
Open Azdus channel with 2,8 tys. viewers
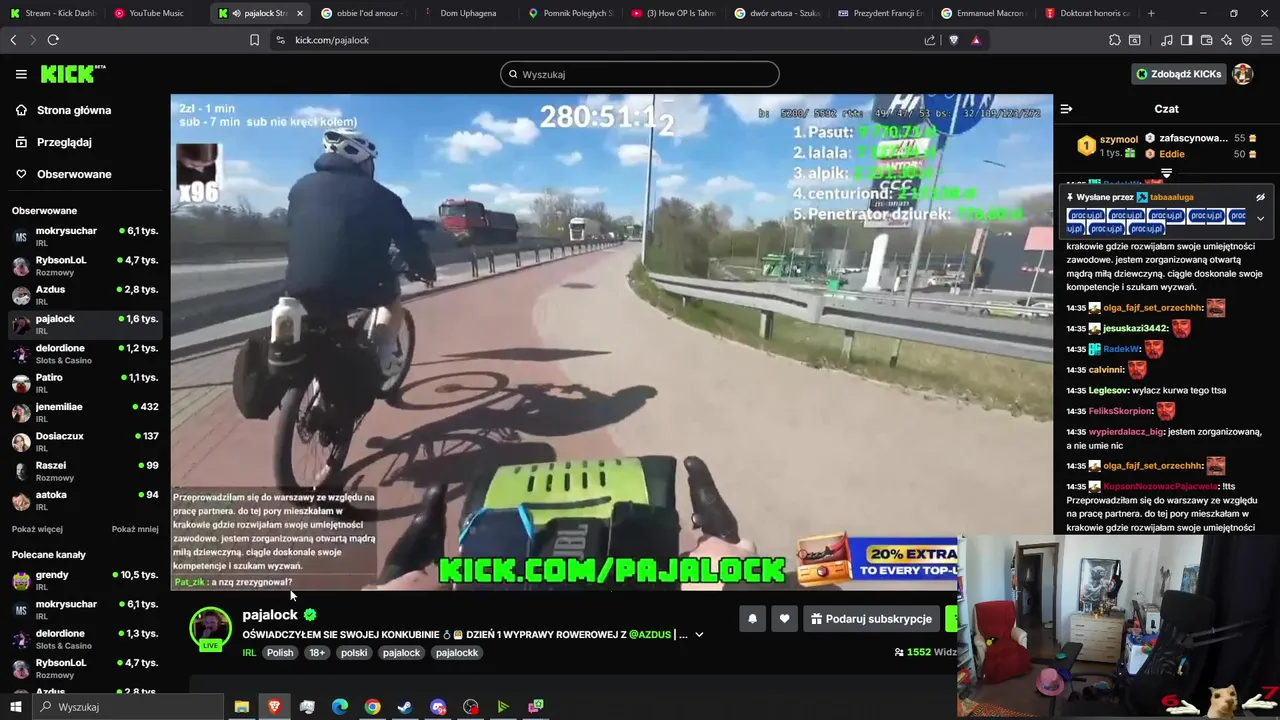[84, 295]
